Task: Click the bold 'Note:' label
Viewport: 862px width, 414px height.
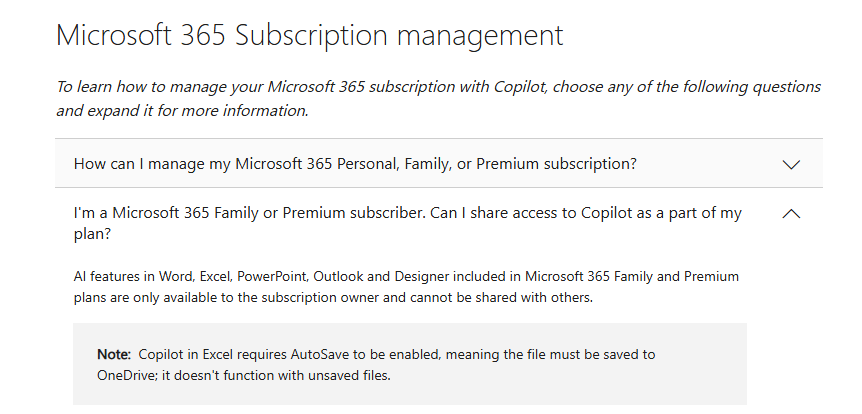Action: (114, 355)
